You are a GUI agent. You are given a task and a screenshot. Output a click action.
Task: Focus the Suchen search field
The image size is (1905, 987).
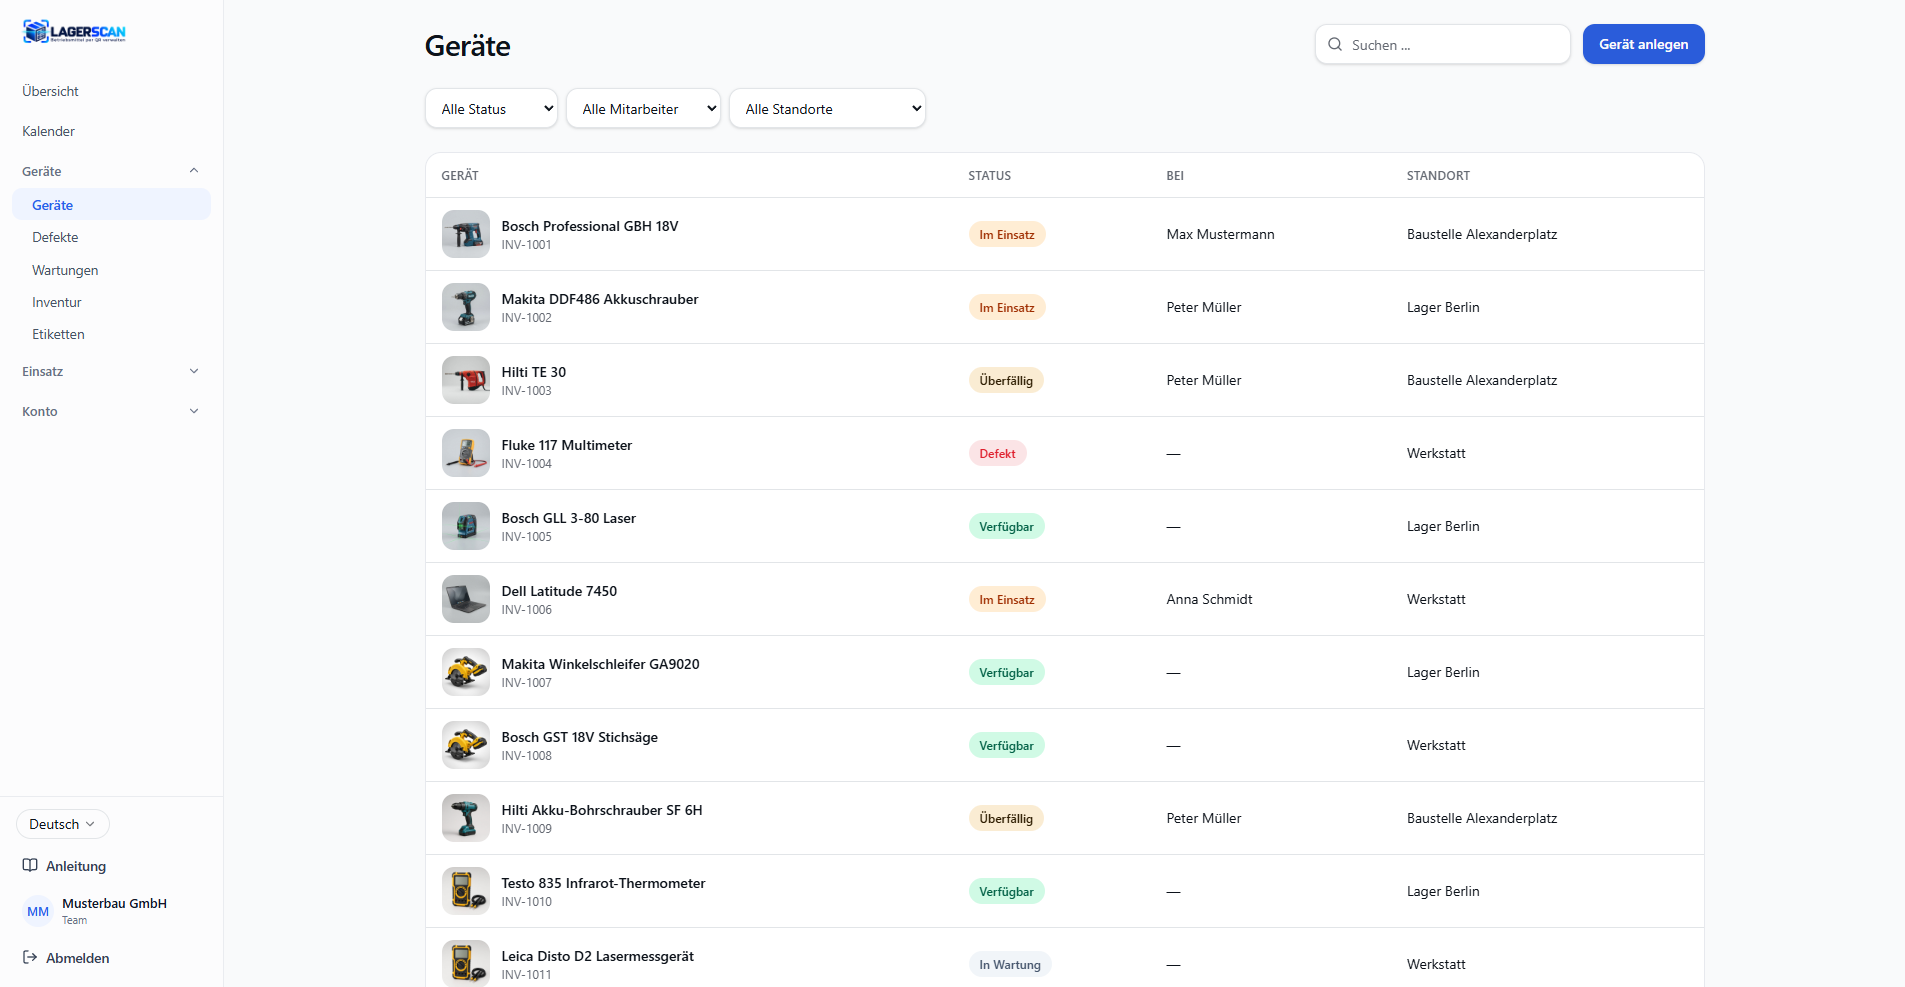pyautogui.click(x=1442, y=44)
